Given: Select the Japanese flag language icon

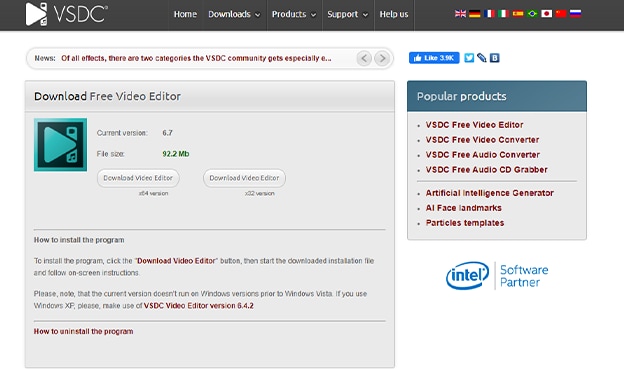Looking at the screenshot, I should 546,14.
